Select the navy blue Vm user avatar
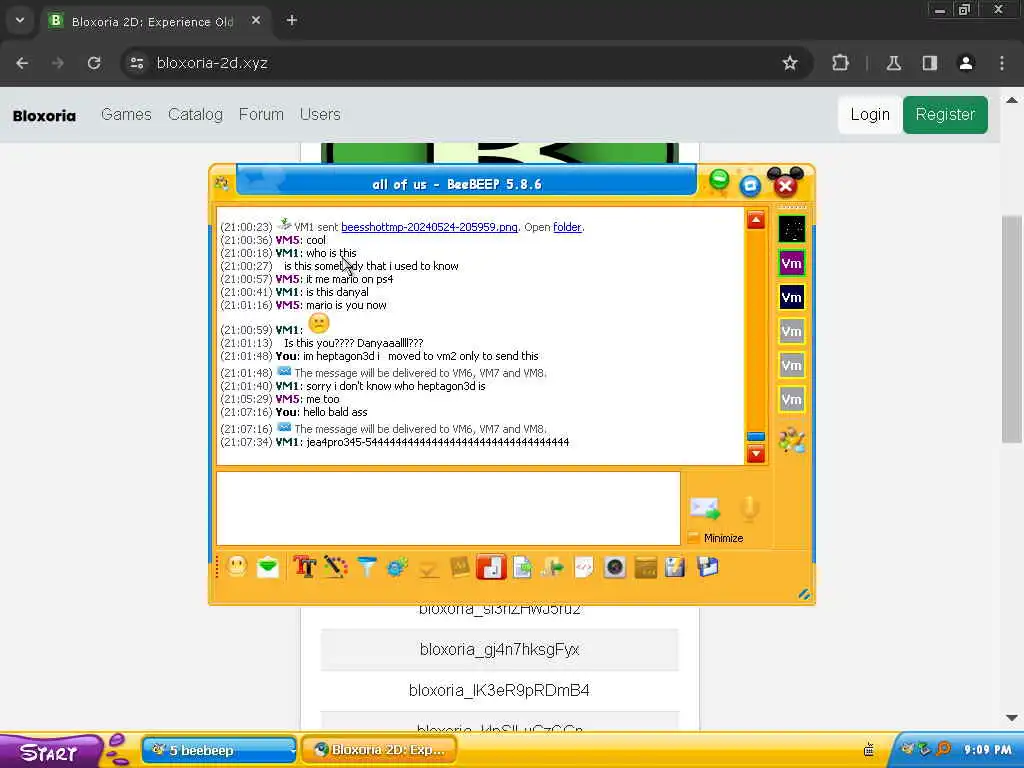The width and height of the screenshot is (1024, 768). point(792,297)
